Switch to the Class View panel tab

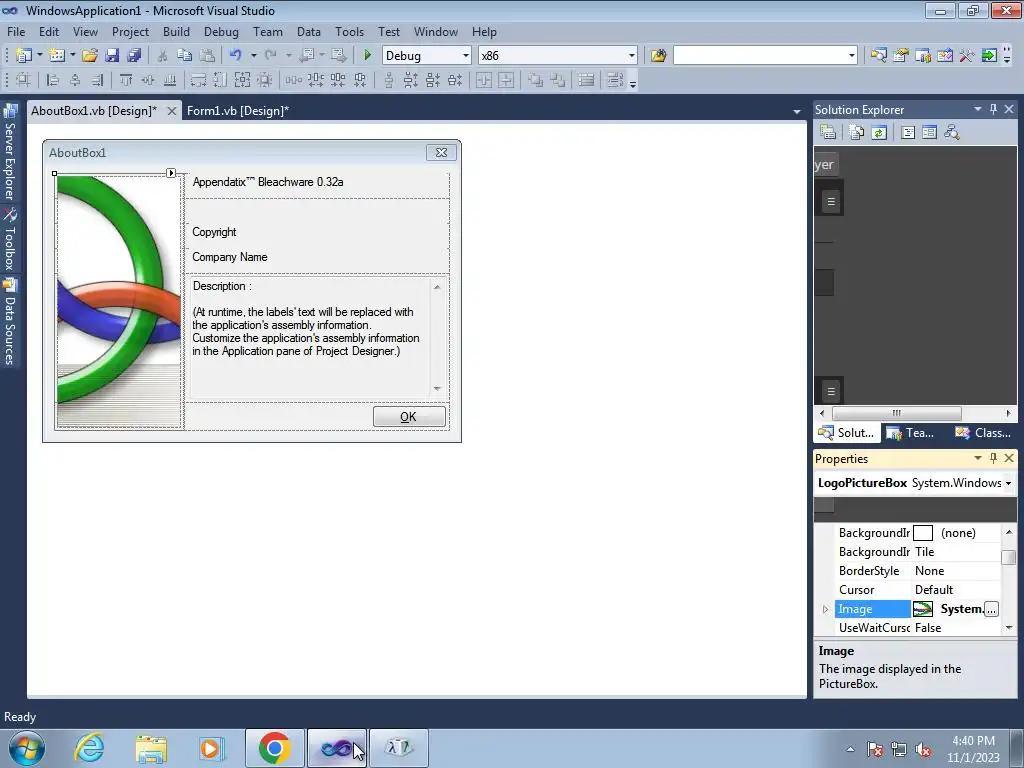pyautogui.click(x=984, y=432)
